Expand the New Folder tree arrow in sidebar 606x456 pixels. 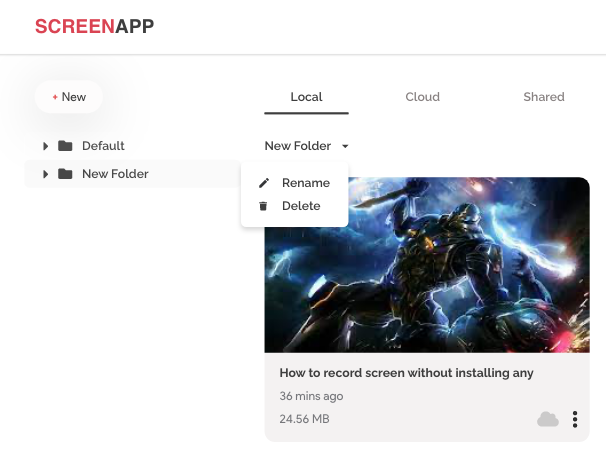(46, 174)
